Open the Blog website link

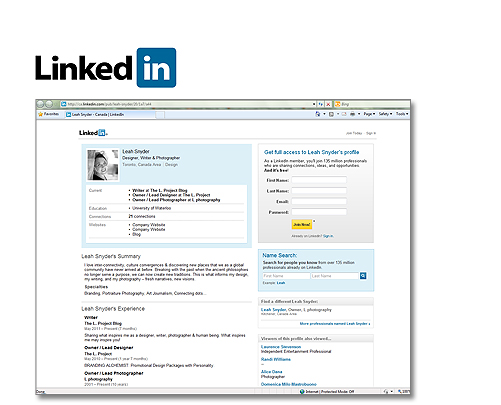click(137, 234)
